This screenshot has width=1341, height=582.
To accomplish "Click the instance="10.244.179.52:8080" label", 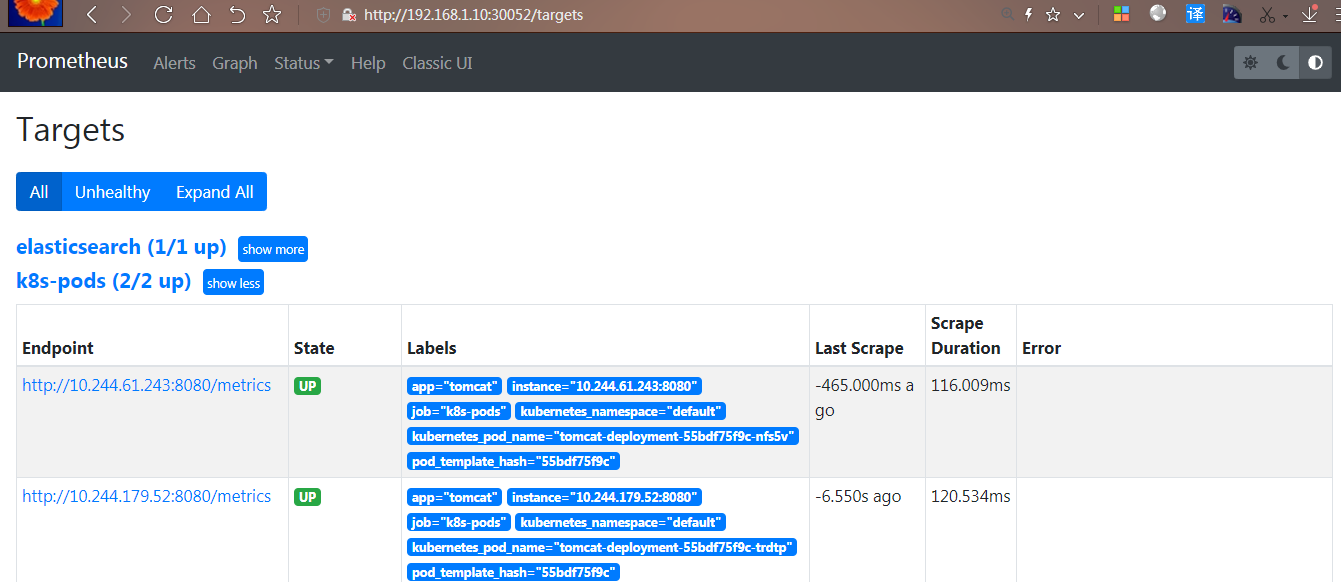I will pyautogui.click(x=604, y=497).
